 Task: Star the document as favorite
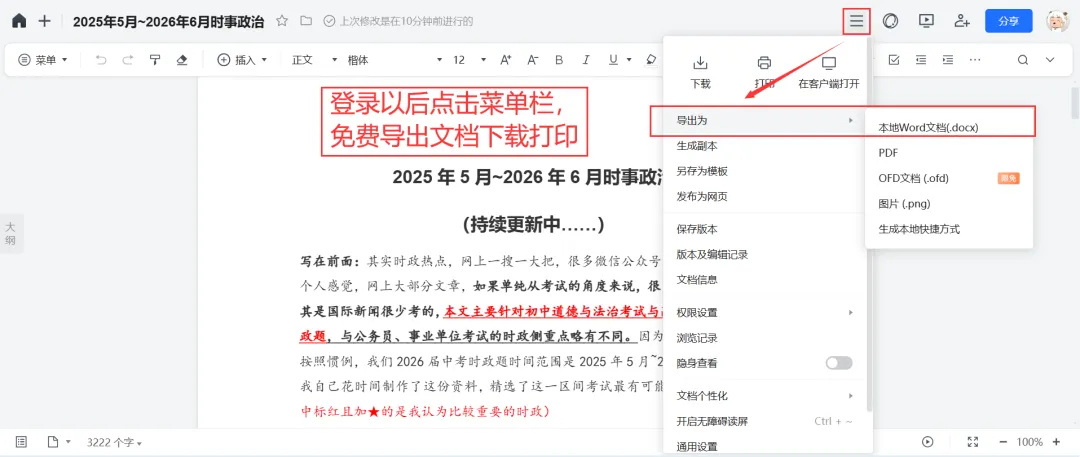(x=282, y=21)
